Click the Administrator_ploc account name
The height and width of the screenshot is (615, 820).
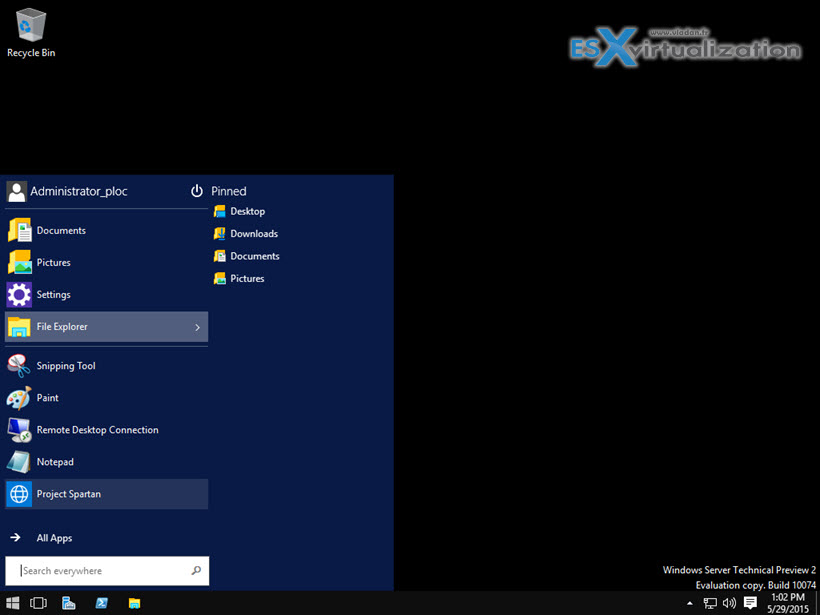tap(79, 191)
